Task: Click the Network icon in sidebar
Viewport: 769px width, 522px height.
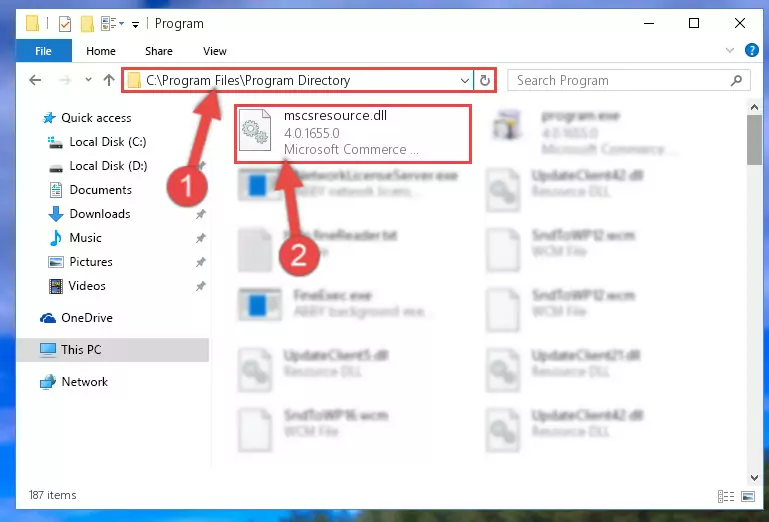Action: (48, 382)
